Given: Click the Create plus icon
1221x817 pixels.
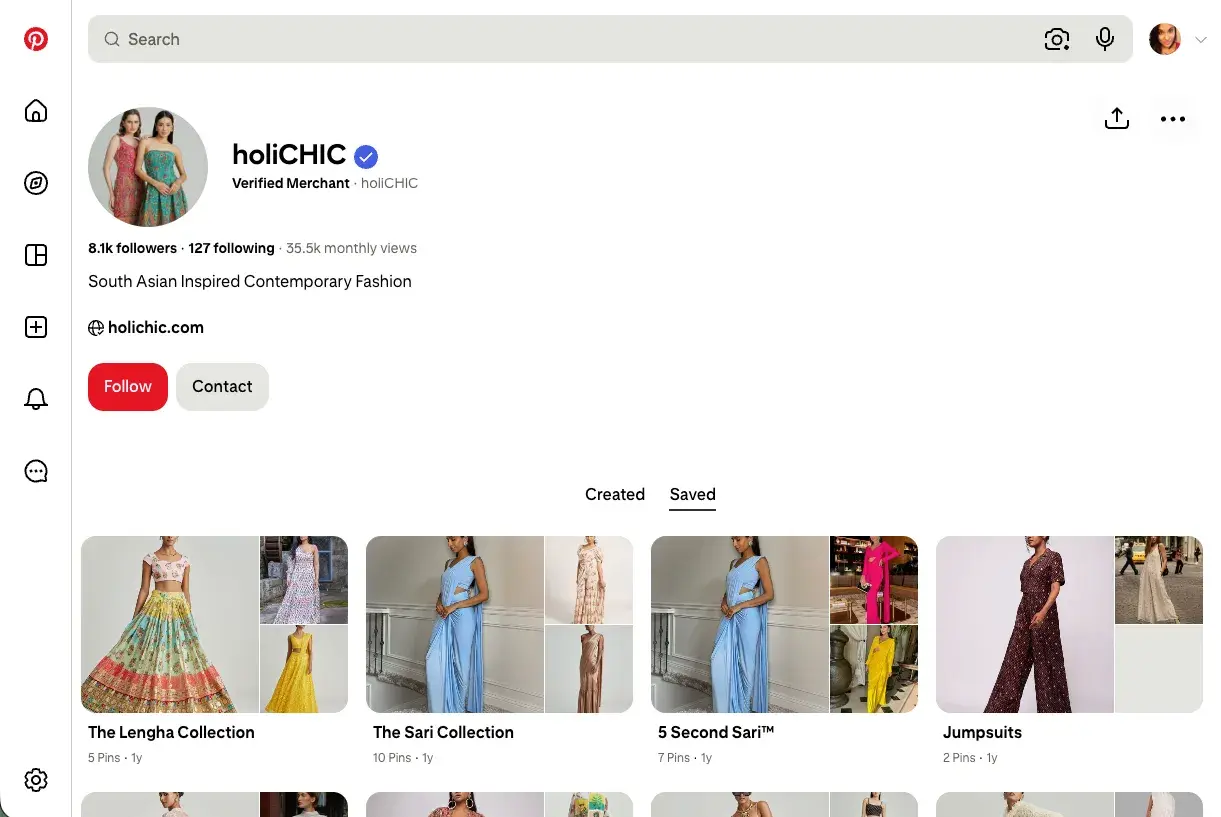Looking at the screenshot, I should point(36,327).
